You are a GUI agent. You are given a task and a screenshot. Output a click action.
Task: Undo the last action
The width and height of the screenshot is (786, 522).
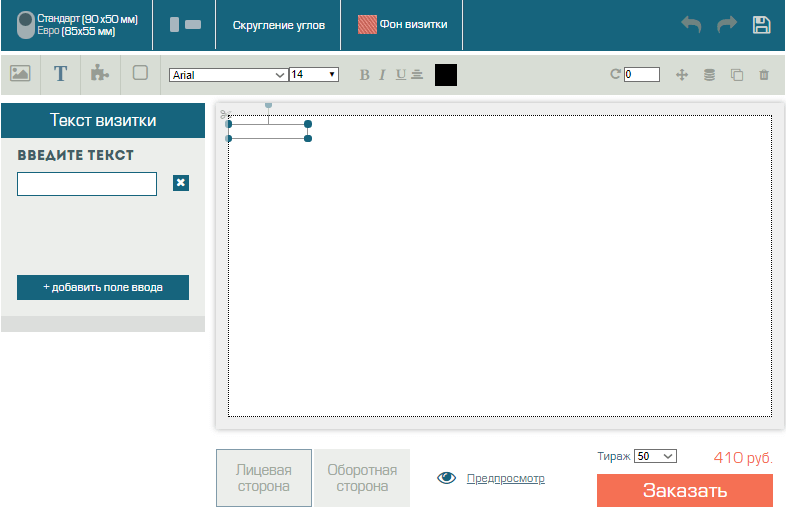point(691,24)
